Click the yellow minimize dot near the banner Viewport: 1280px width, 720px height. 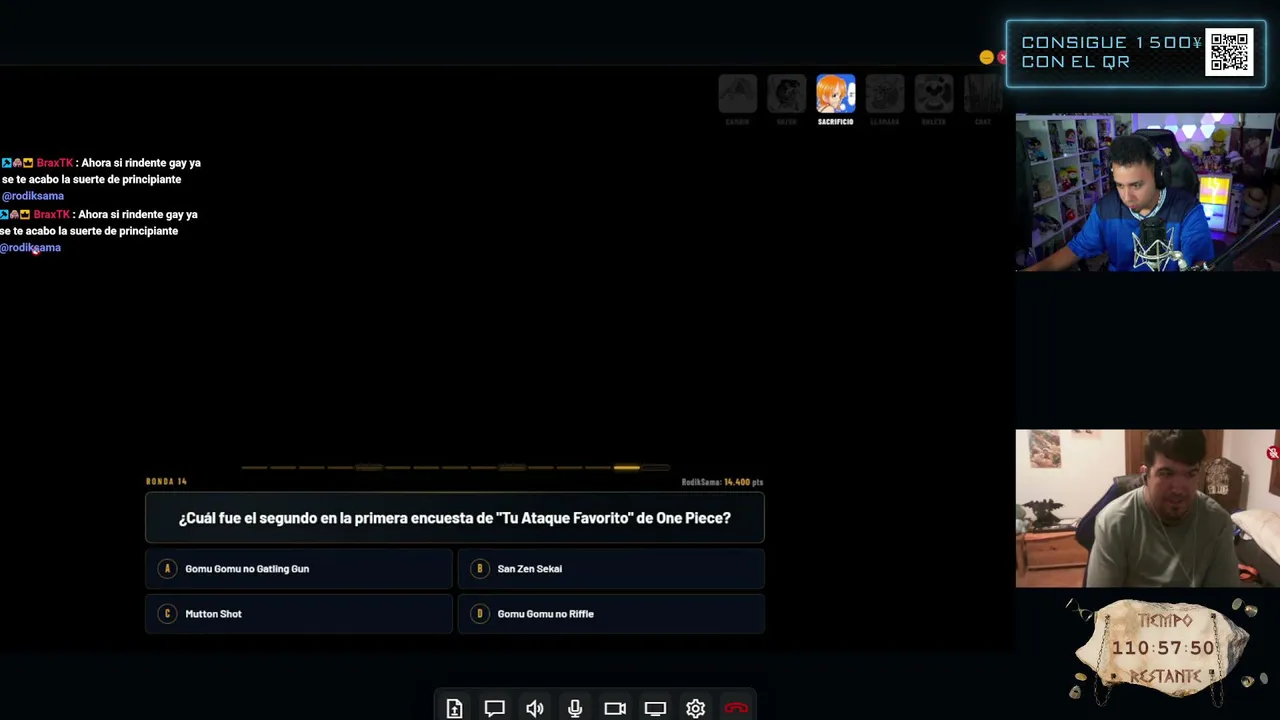click(x=986, y=57)
